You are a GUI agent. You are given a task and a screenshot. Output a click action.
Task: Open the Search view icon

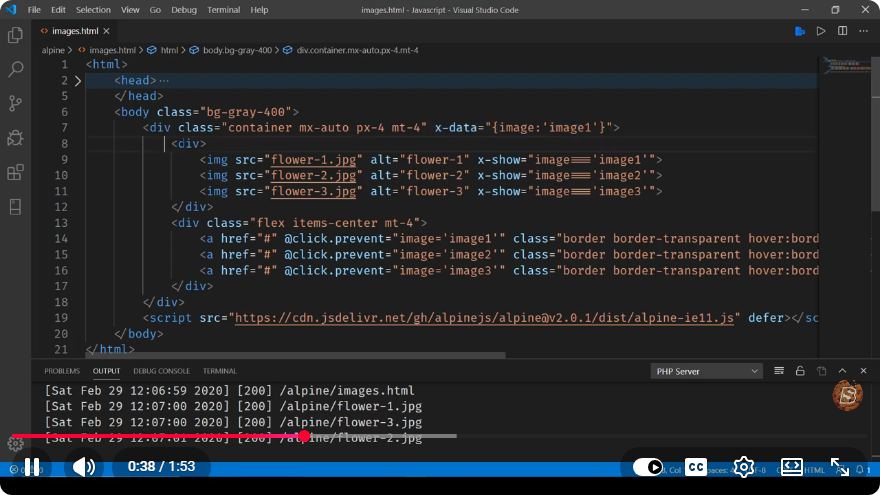click(15, 69)
